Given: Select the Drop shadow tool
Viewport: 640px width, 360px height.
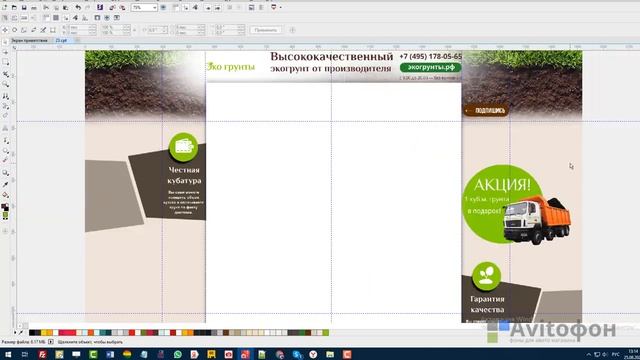Looking at the screenshot, I should click(x=5, y=173).
